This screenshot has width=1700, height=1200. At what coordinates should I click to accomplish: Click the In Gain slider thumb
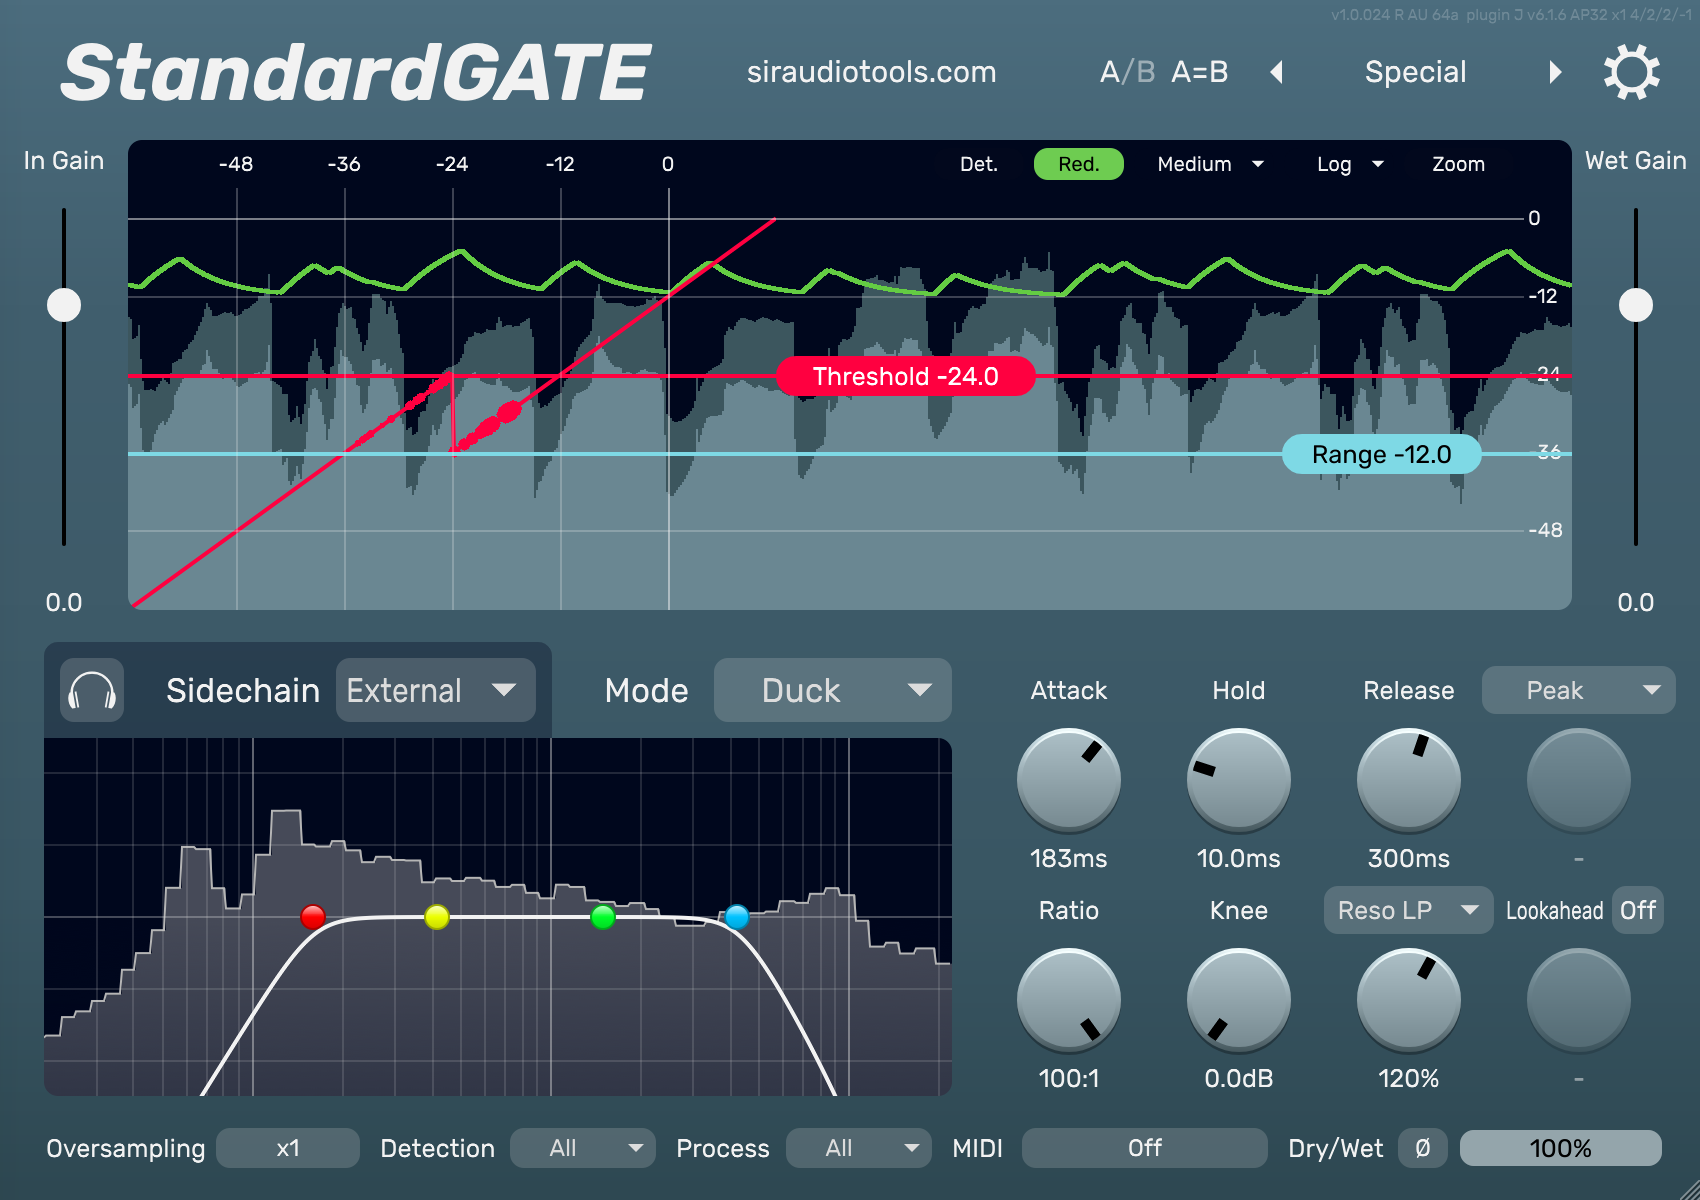[64, 305]
